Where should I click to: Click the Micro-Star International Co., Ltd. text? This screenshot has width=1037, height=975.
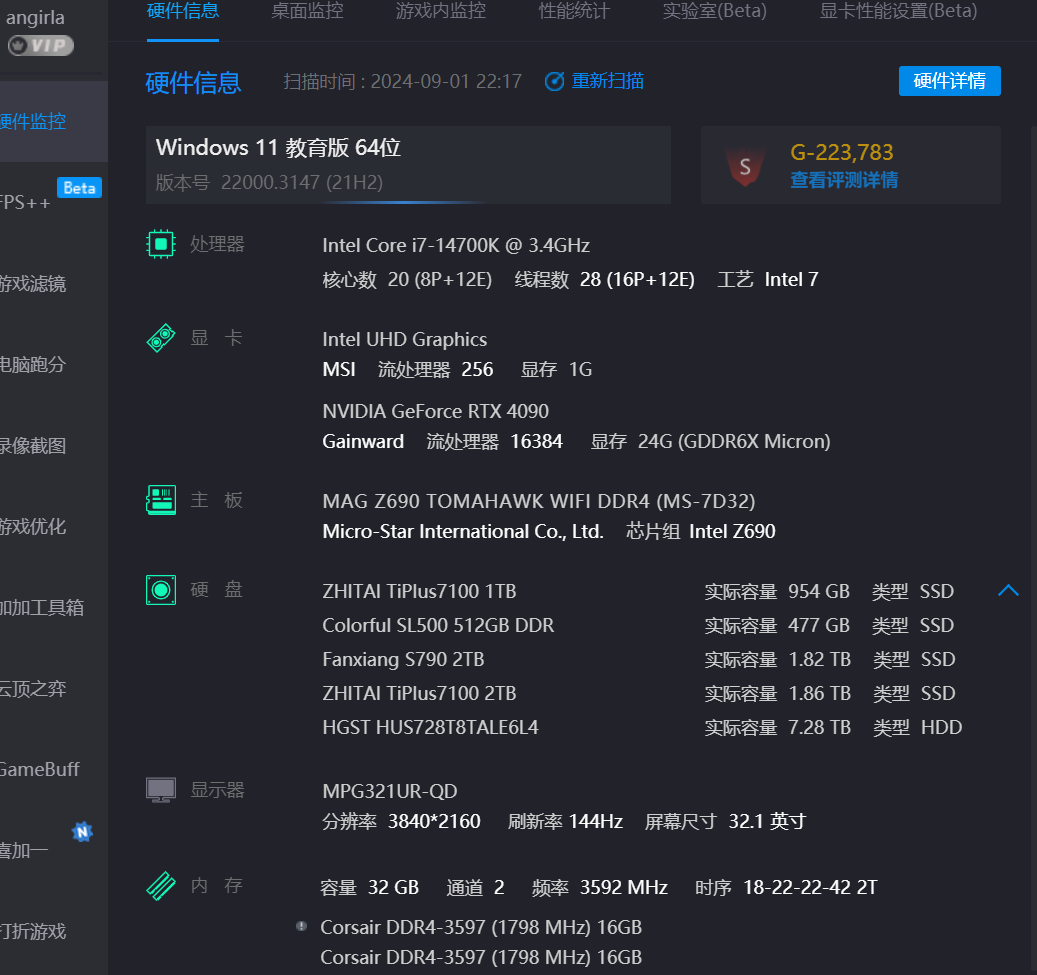tap(463, 531)
